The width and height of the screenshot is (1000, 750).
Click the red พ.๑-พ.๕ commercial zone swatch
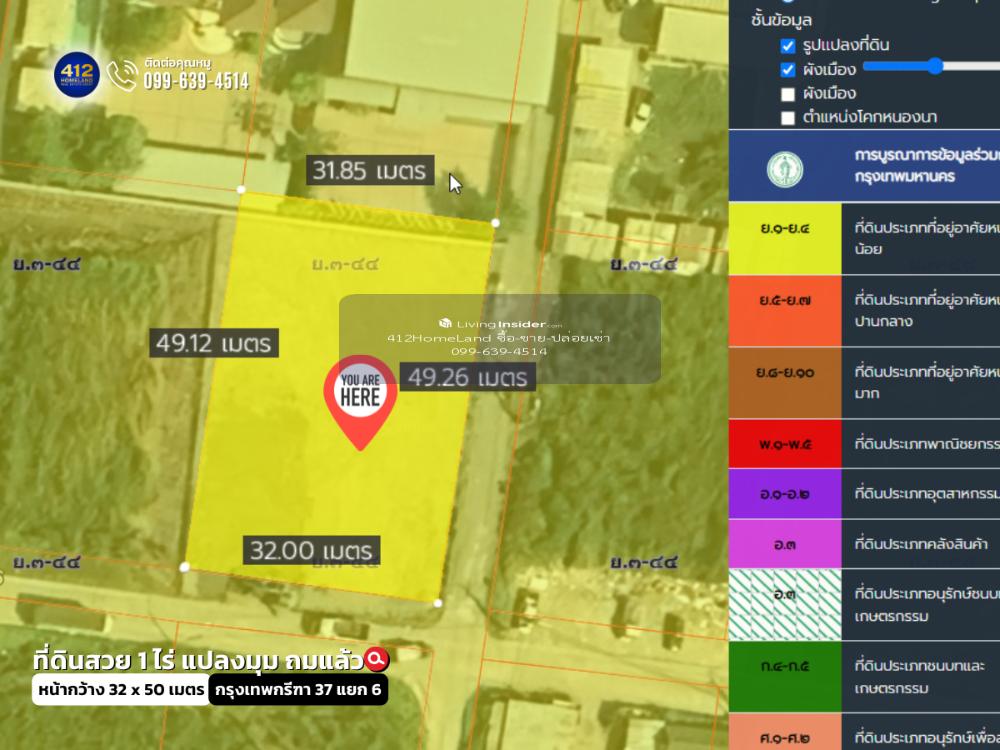785,443
